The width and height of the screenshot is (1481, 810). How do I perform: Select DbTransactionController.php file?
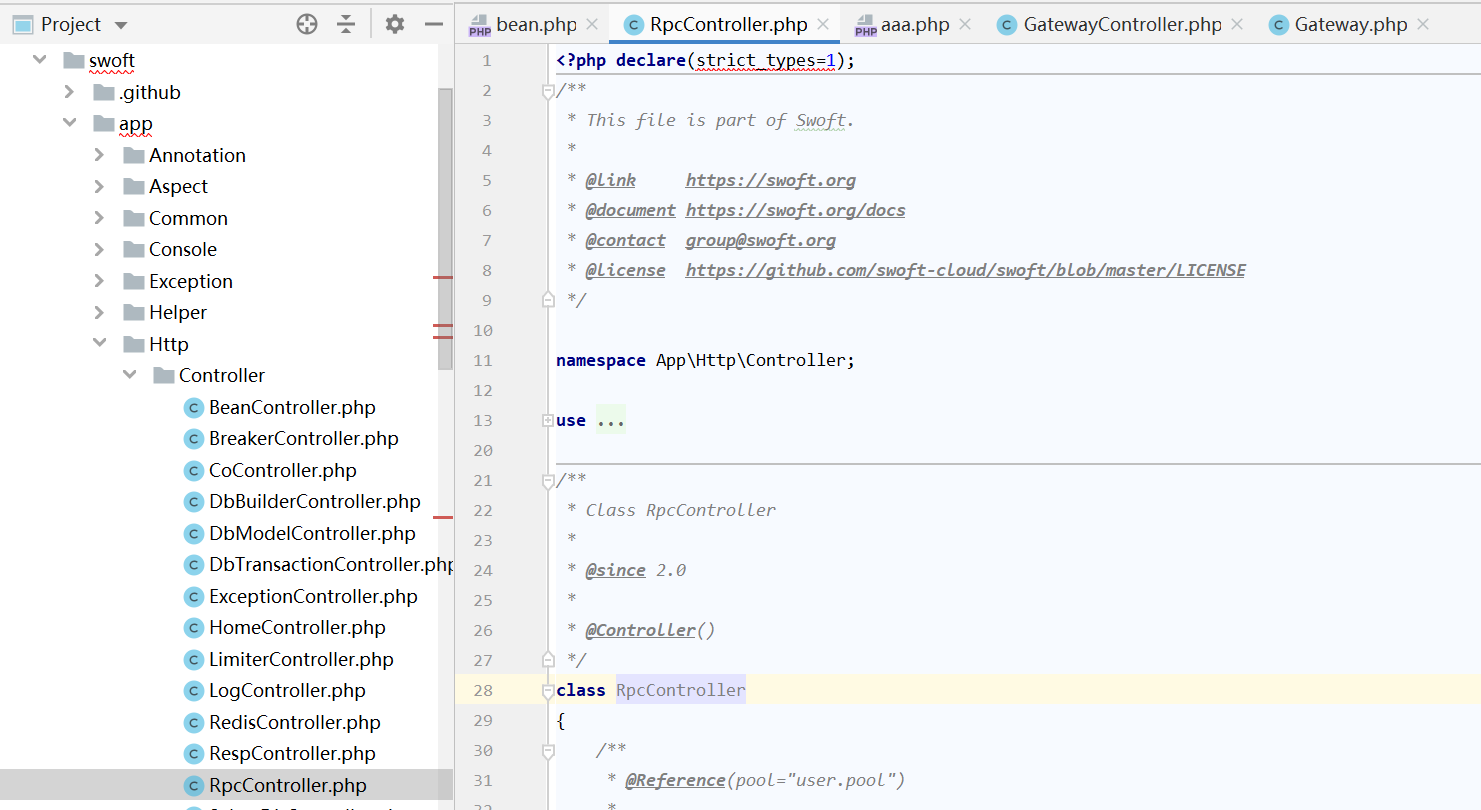tap(331, 564)
